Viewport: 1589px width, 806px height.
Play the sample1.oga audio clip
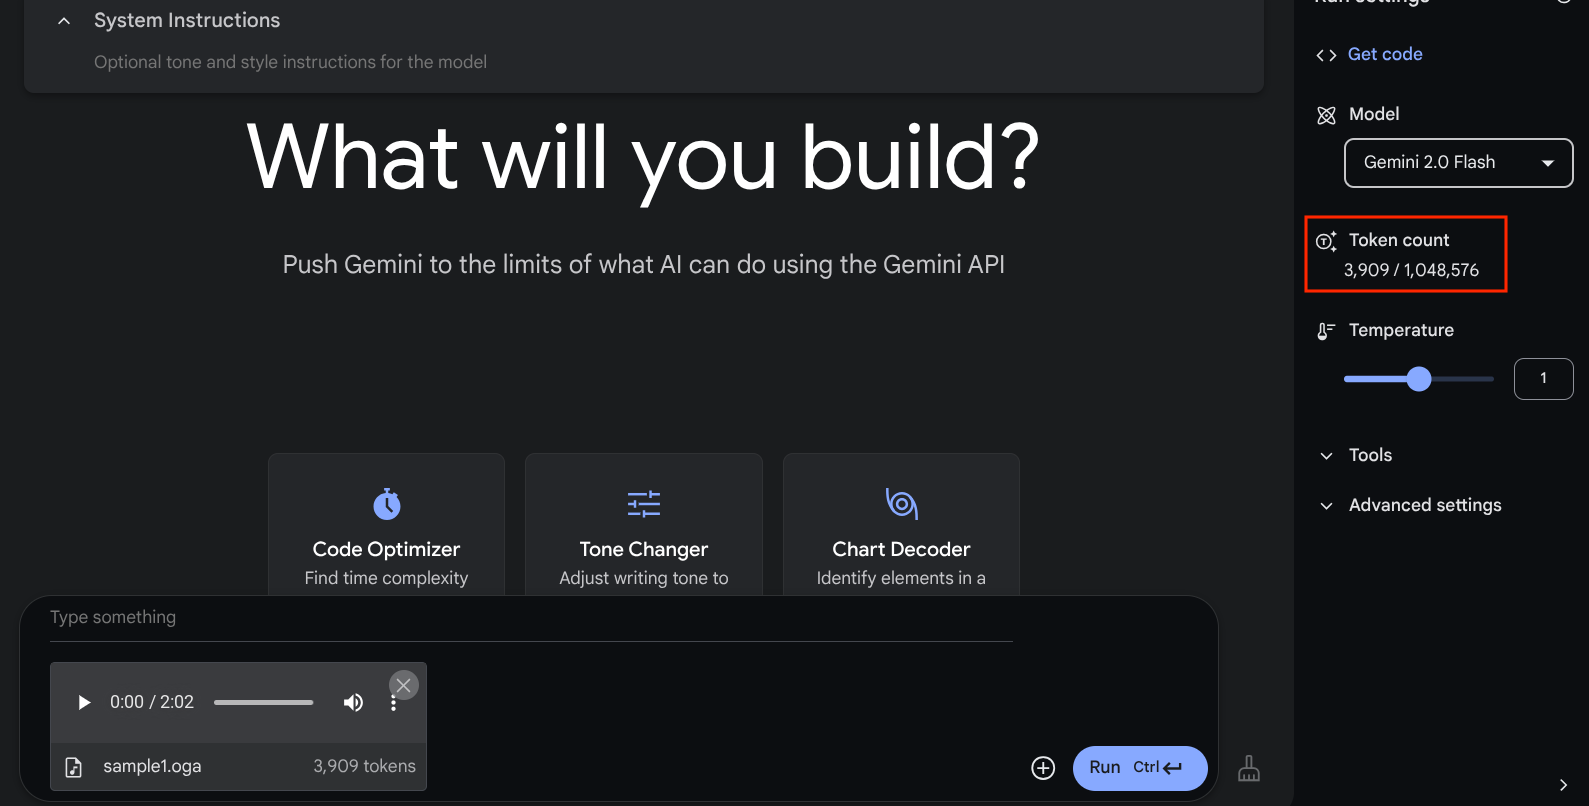[x=84, y=702]
